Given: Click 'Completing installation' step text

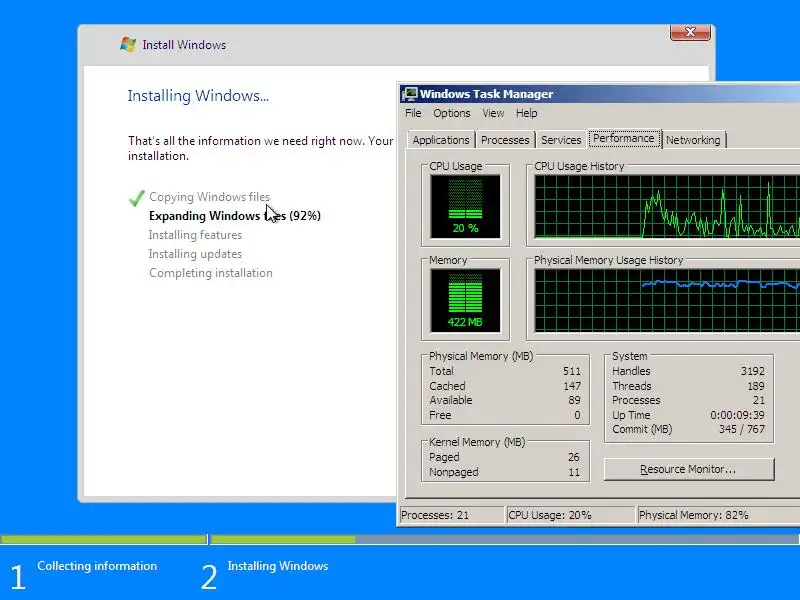Looking at the screenshot, I should click(x=211, y=273).
